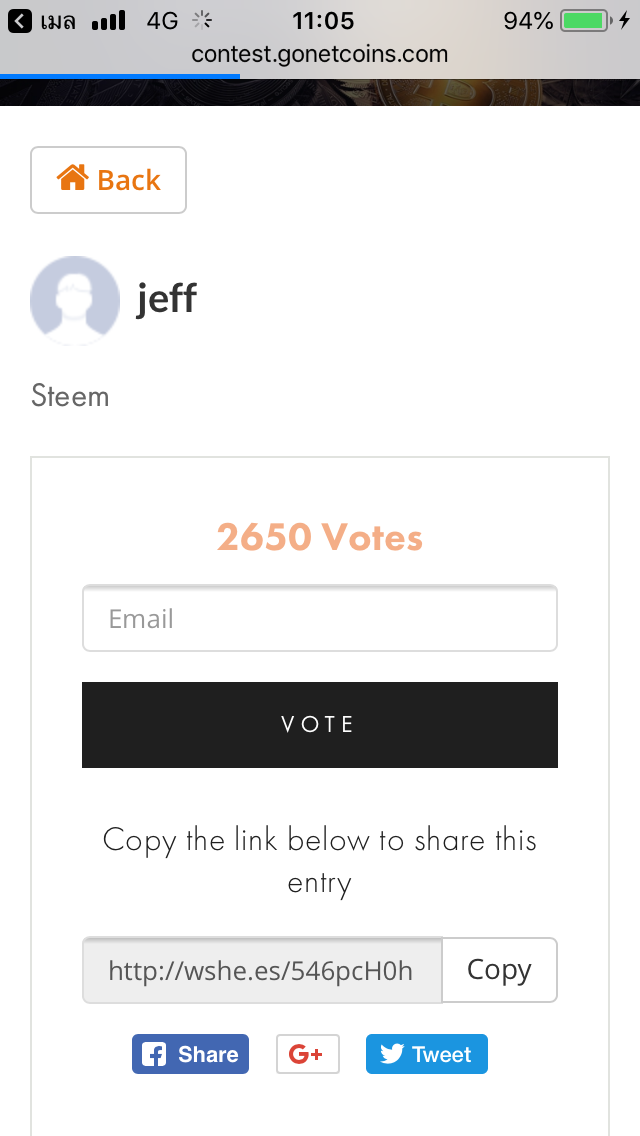
Task: Click the username jeff
Action: pos(166,298)
